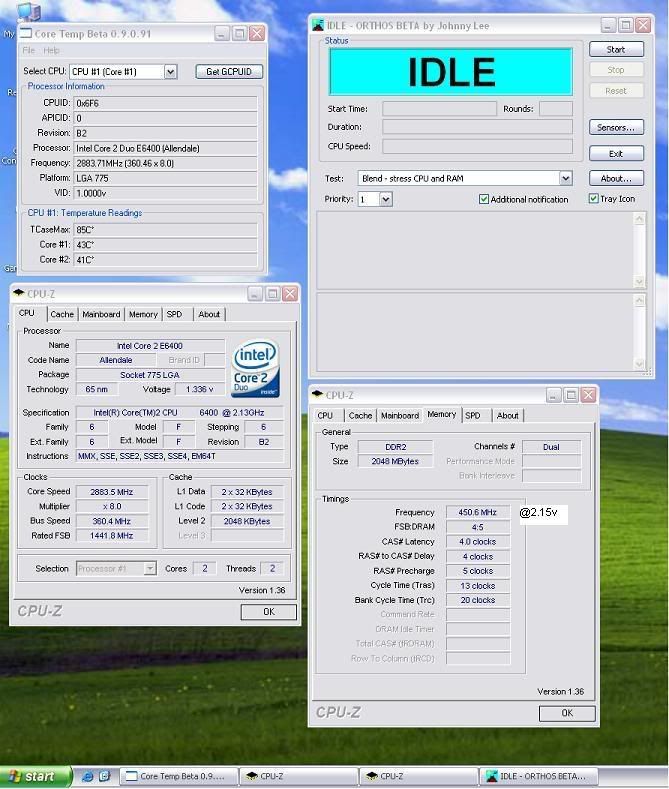Viewport: 669px width, 789px height.
Task: Activate first CPU-Z taskbar button
Action: click(298, 776)
